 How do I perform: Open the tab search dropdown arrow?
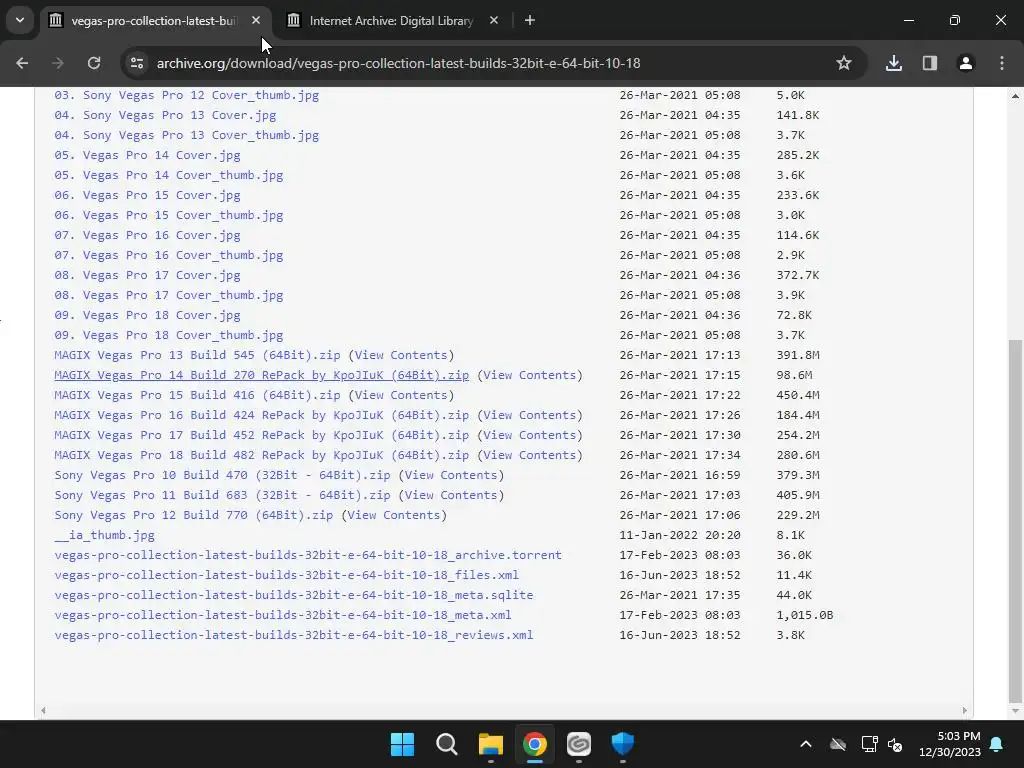click(x=20, y=20)
